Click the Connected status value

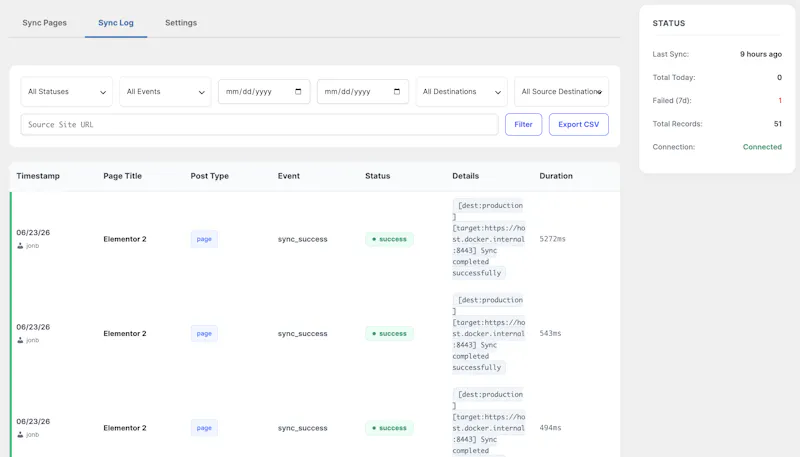pos(762,147)
